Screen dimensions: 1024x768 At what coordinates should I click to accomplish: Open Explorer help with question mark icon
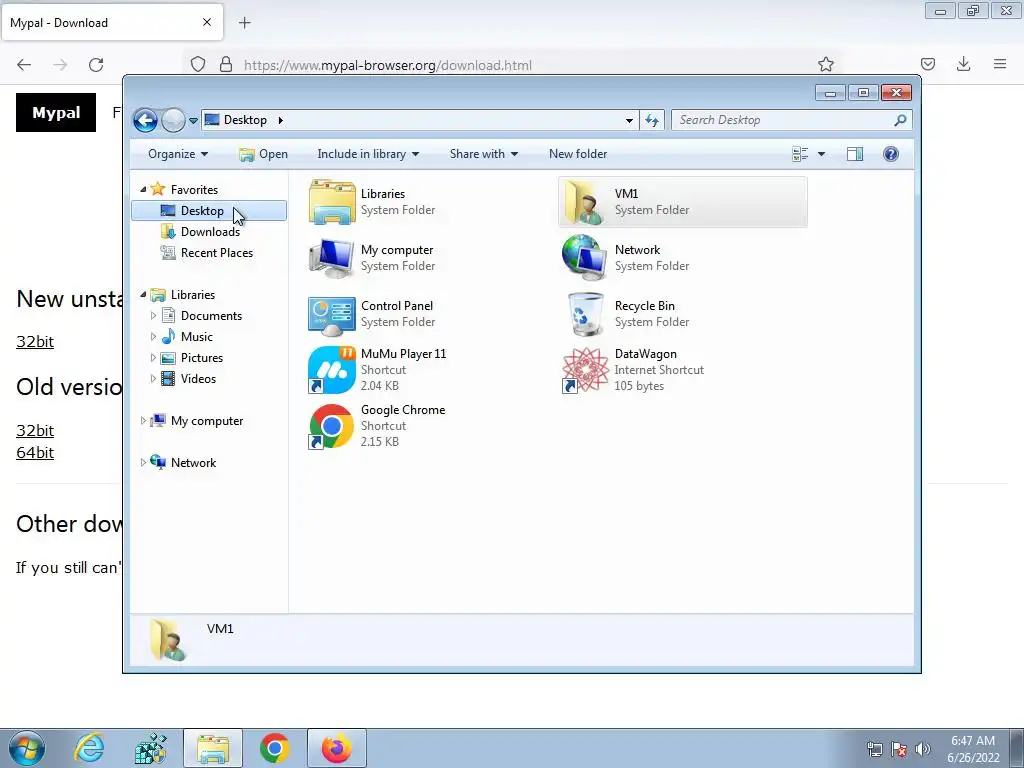[x=891, y=154]
